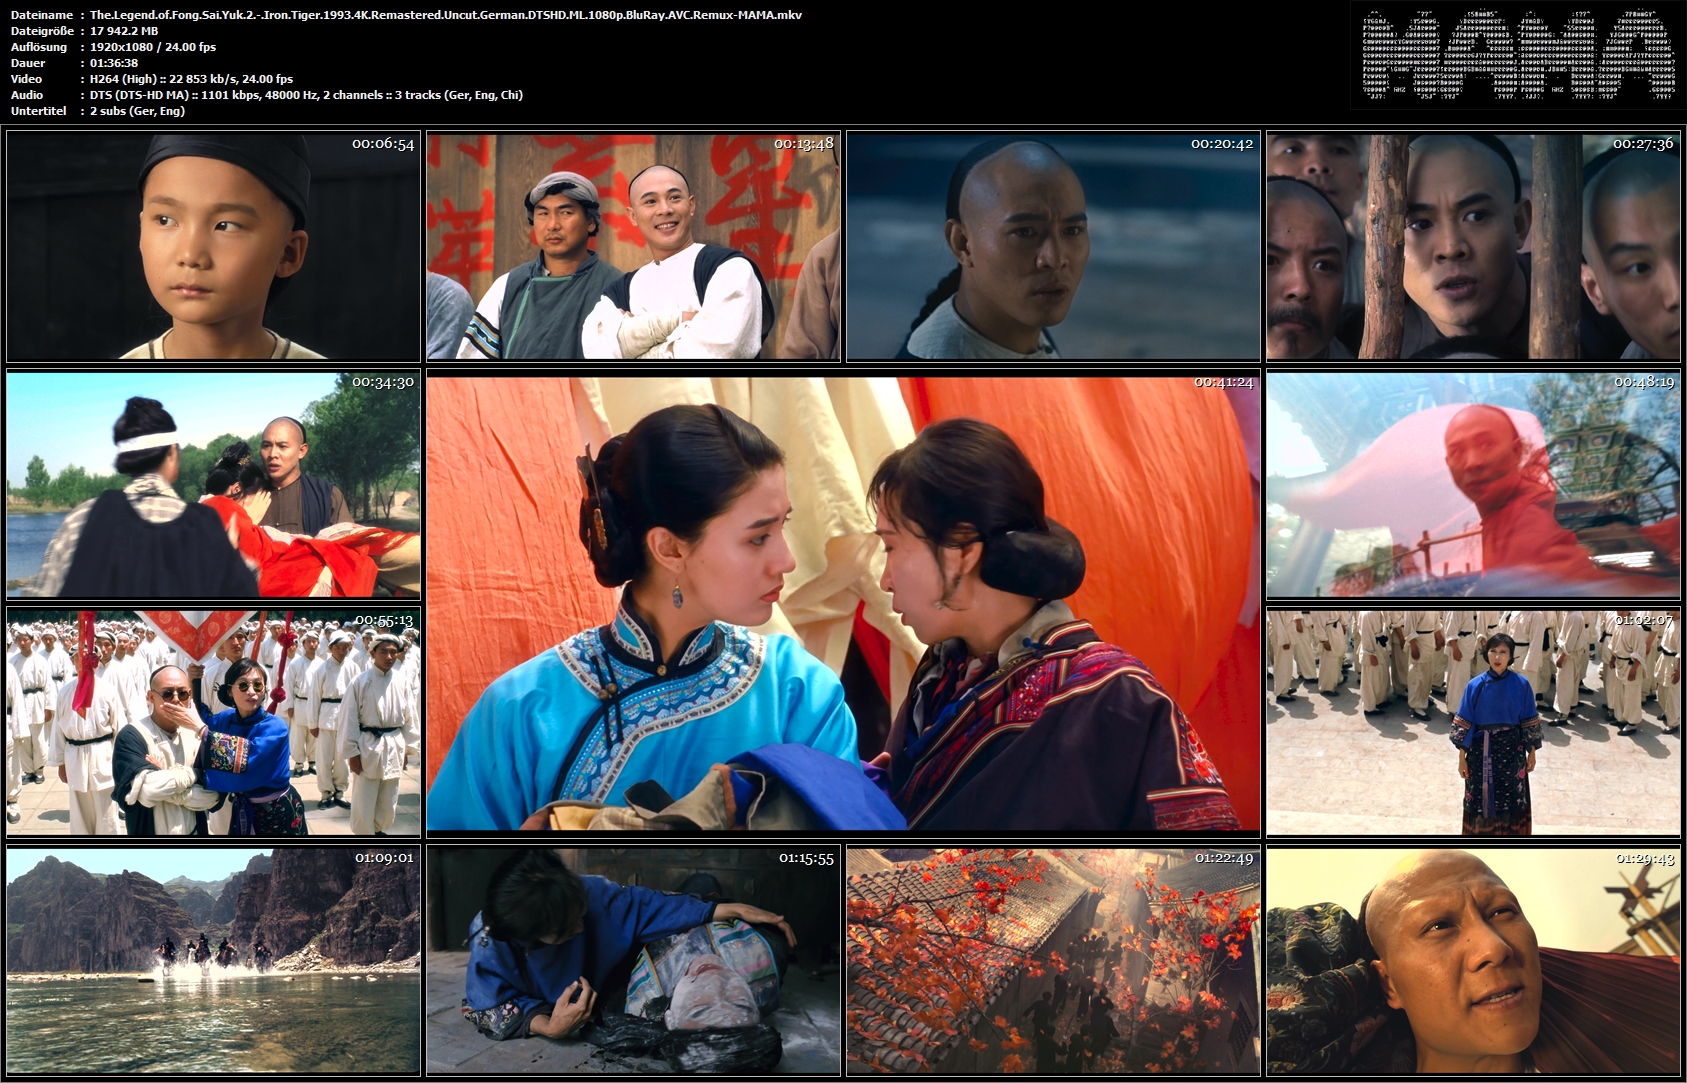The width and height of the screenshot is (1687, 1083).
Task: Click the video codec line starting "H264 (High)"
Action: [x=192, y=79]
